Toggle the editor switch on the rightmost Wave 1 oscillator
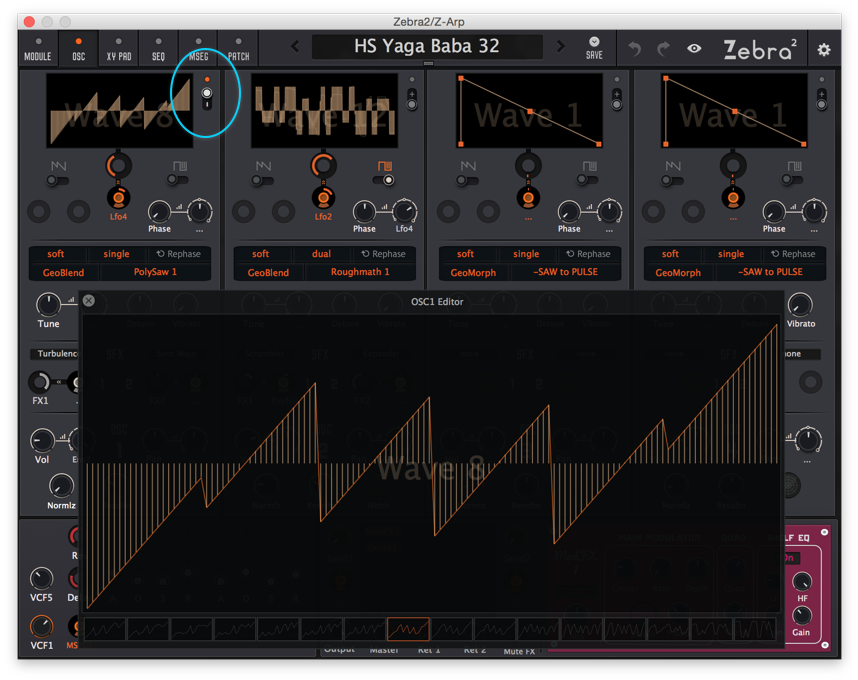858x680 pixels. pos(821,99)
